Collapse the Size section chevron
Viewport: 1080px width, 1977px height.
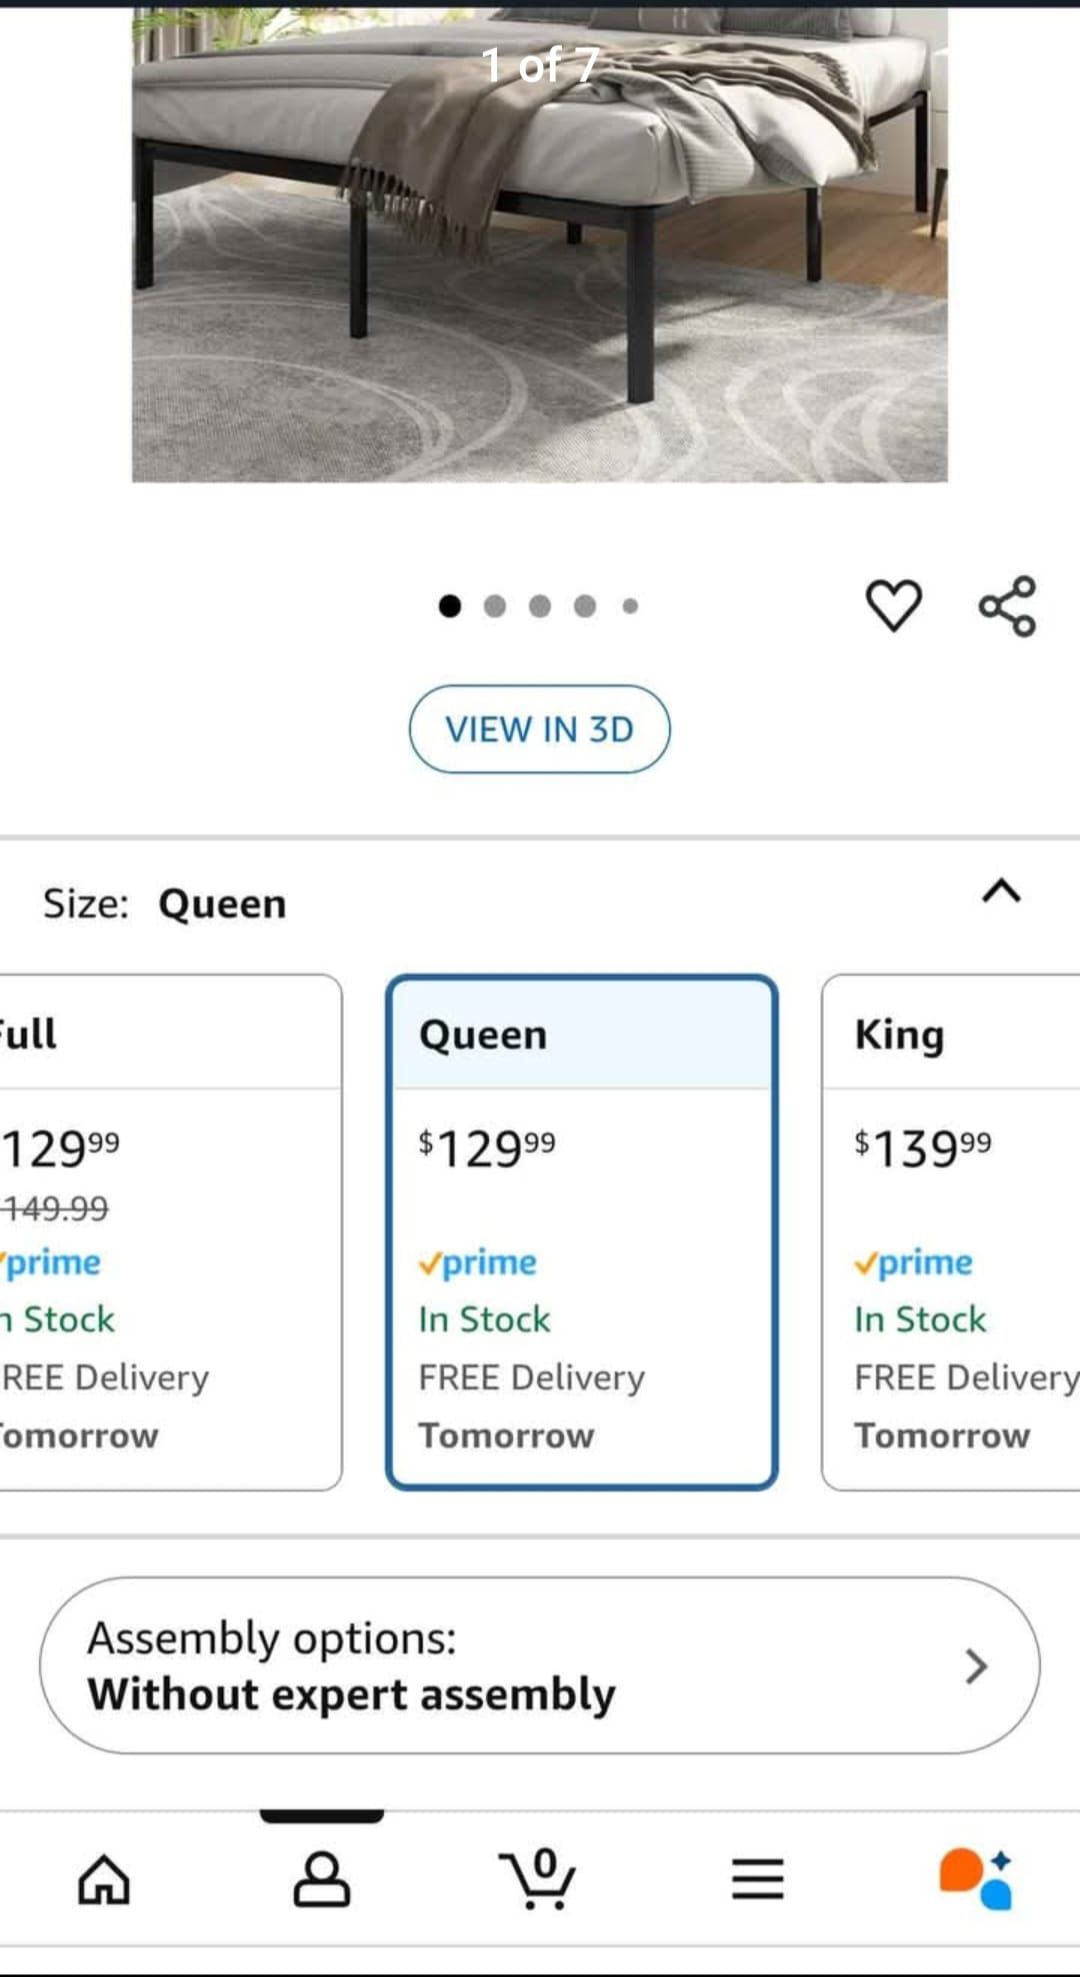click(x=1001, y=890)
